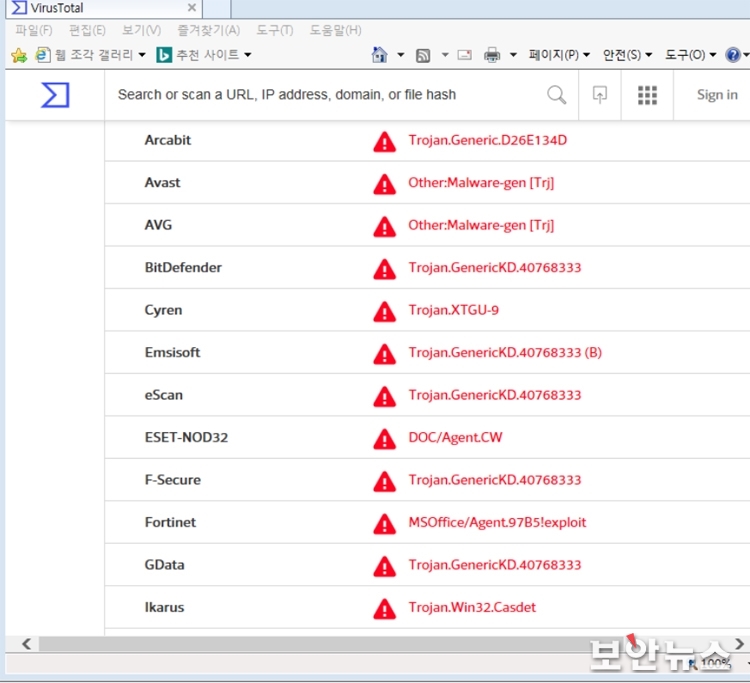The width and height of the screenshot is (750, 683).
Task: Click Trojan.Win32.Casdet detection text
Action: (x=472, y=607)
